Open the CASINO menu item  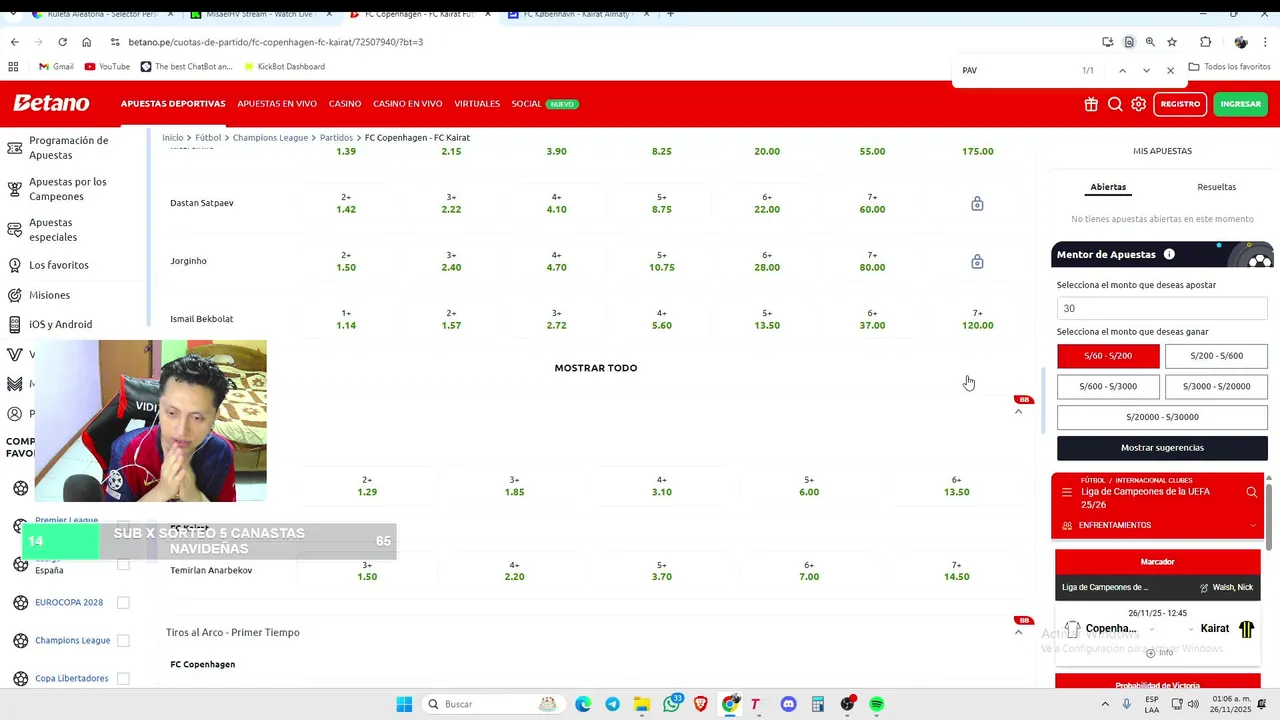[345, 104]
